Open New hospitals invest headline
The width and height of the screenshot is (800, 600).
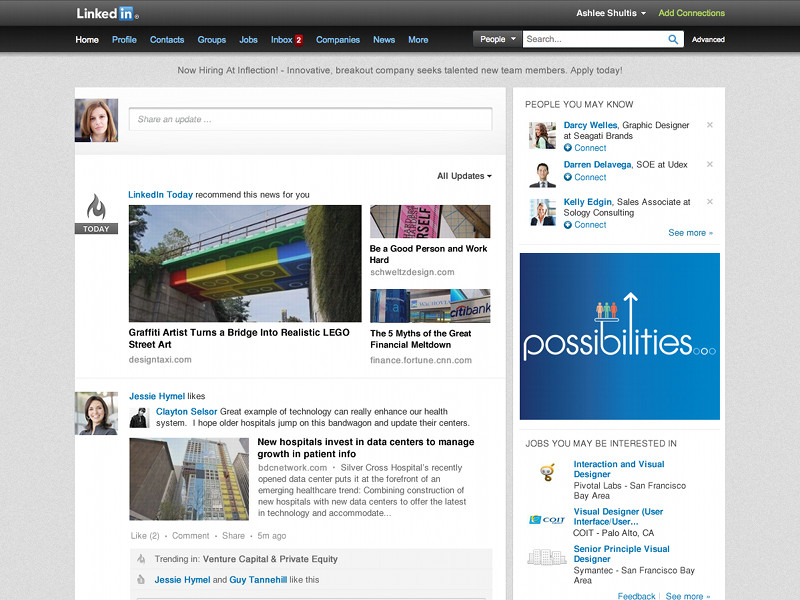[x=366, y=448]
